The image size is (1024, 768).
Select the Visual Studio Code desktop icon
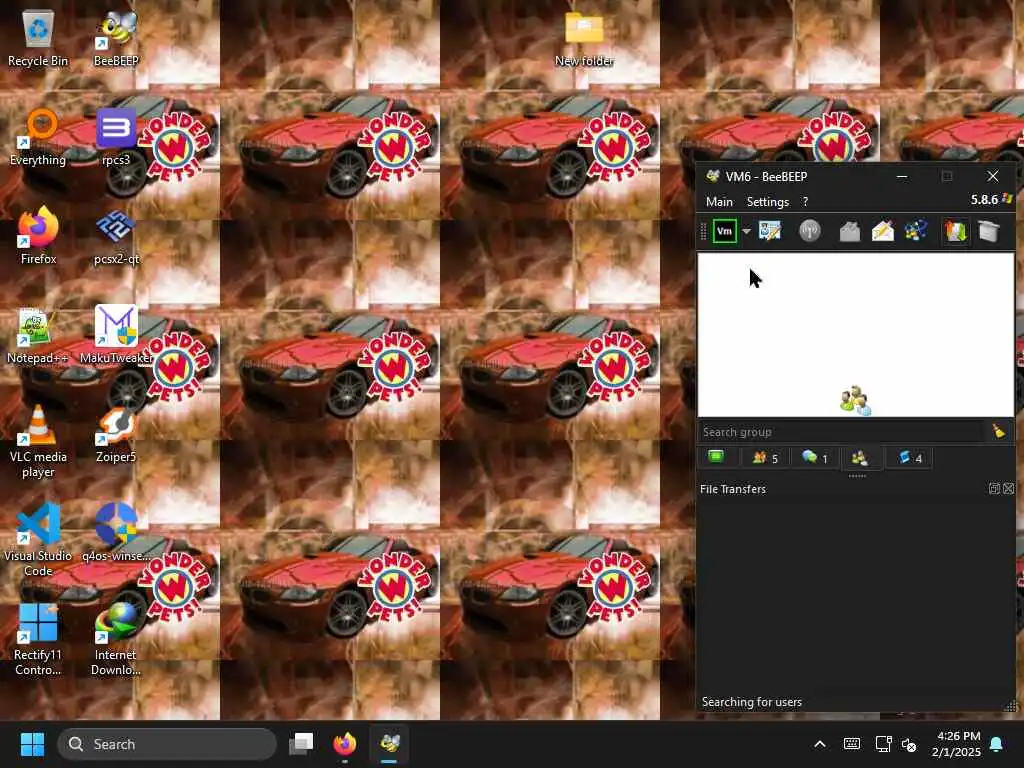(38, 540)
